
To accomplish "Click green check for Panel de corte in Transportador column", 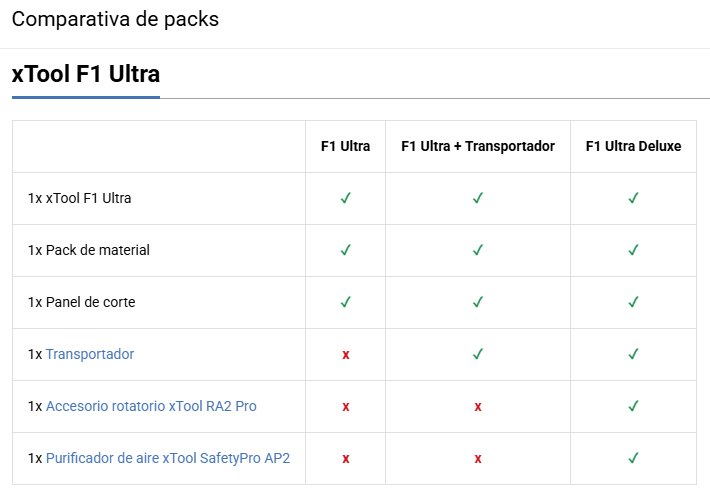I will [x=478, y=302].
